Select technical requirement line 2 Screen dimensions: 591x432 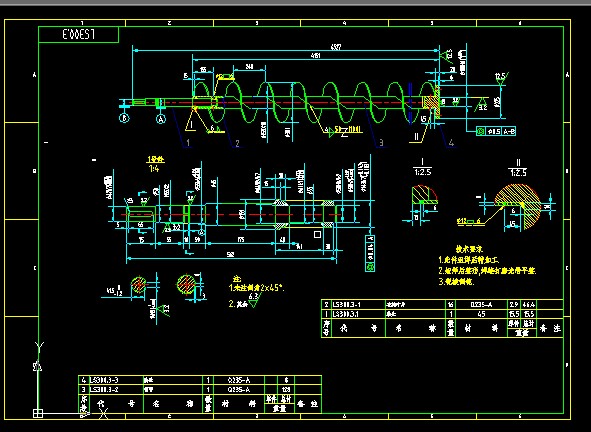(487, 271)
